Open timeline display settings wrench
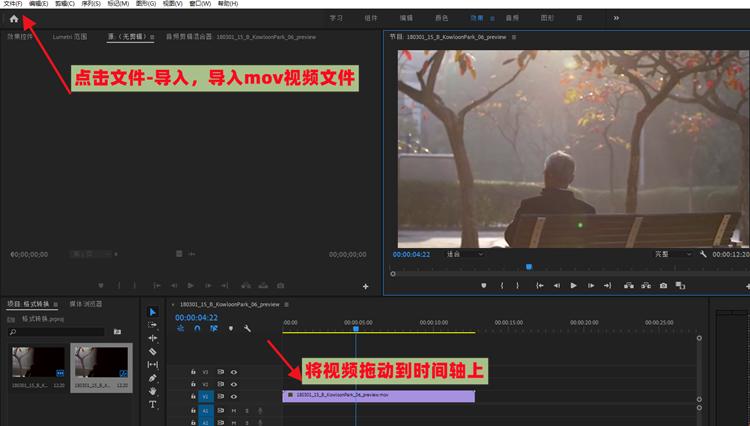The width and height of the screenshot is (750, 426). click(247, 328)
